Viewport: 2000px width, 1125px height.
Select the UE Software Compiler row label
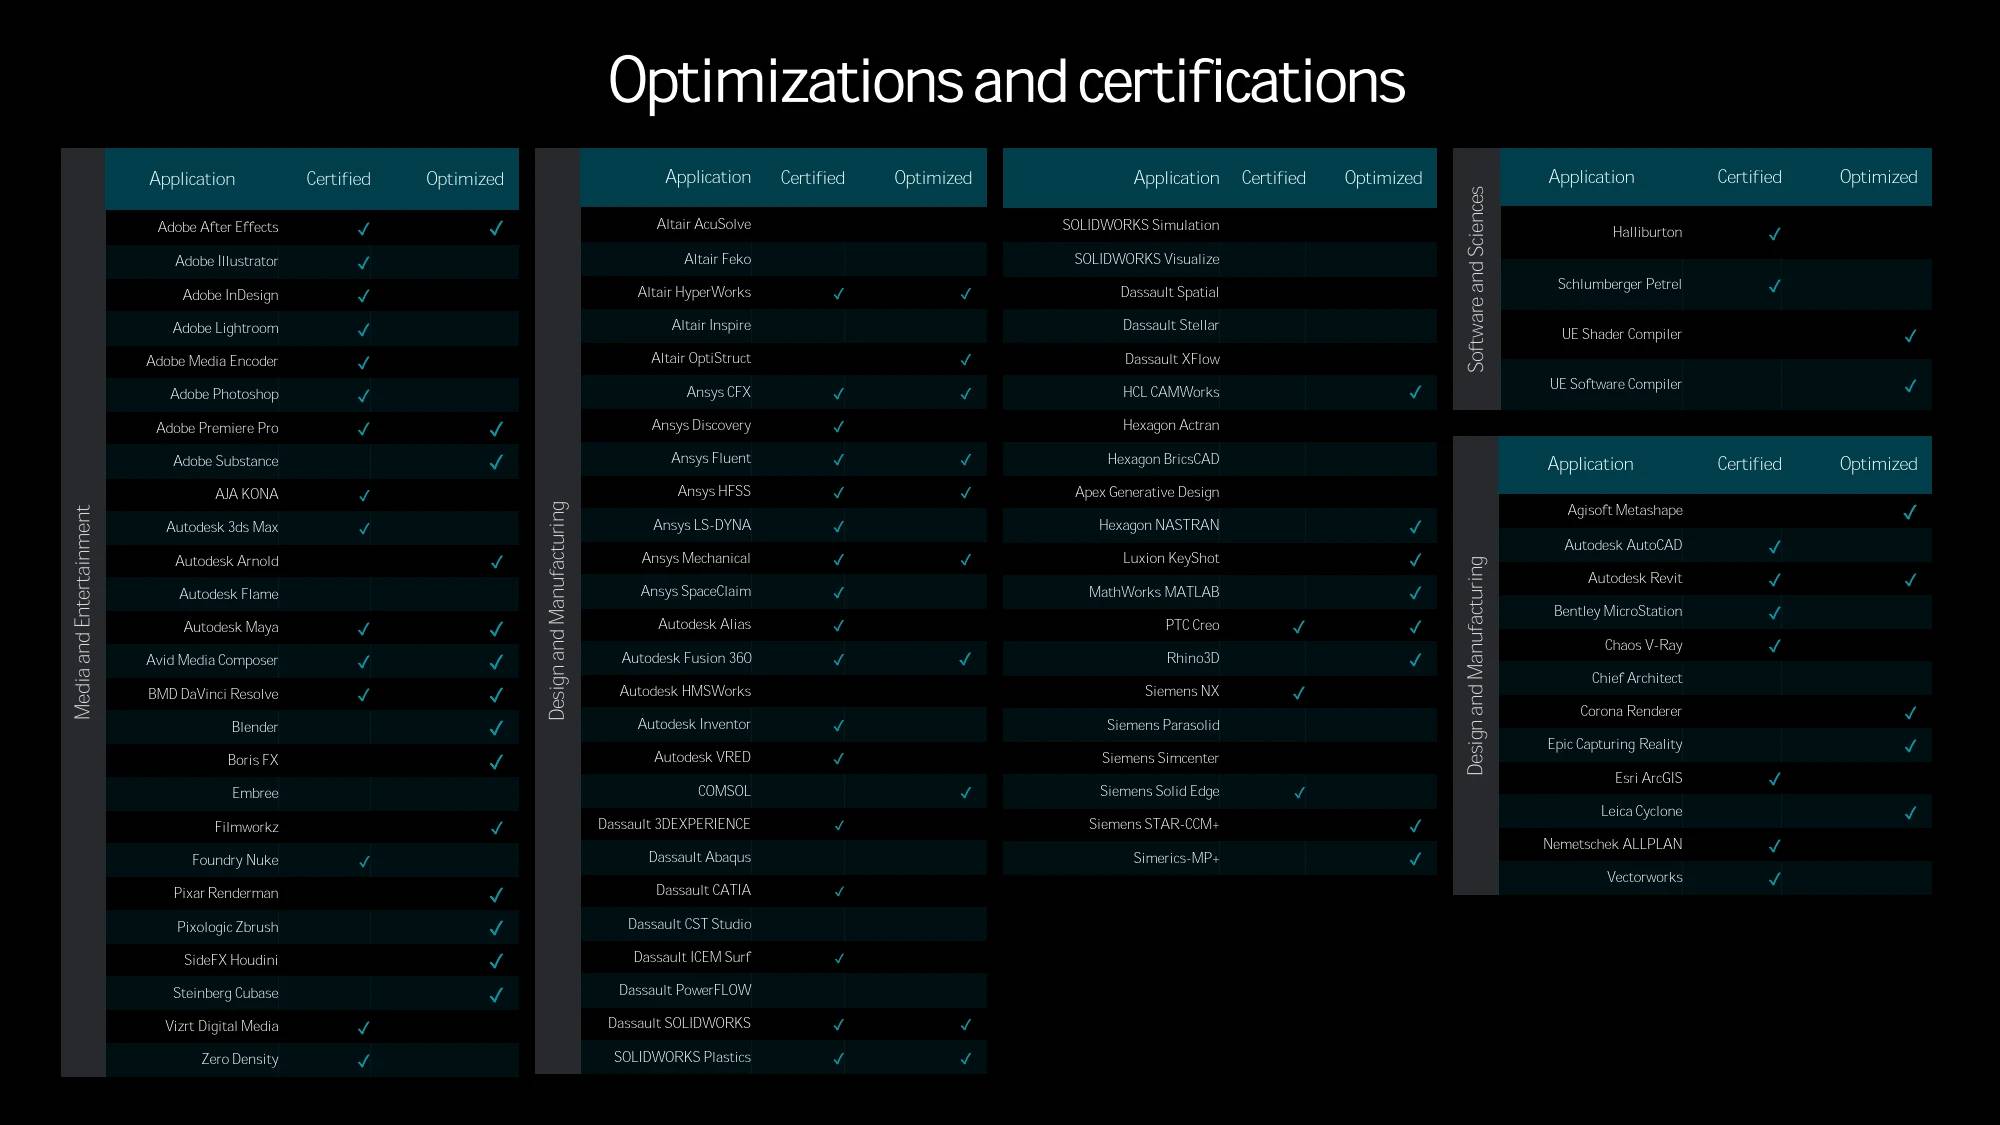1615,384
